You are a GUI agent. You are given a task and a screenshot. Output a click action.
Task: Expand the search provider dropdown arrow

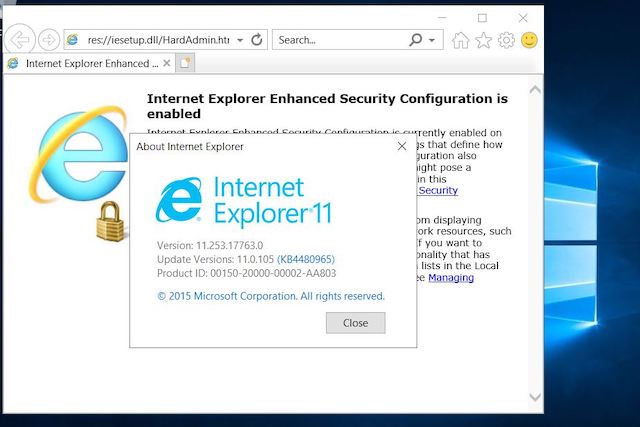pos(431,40)
